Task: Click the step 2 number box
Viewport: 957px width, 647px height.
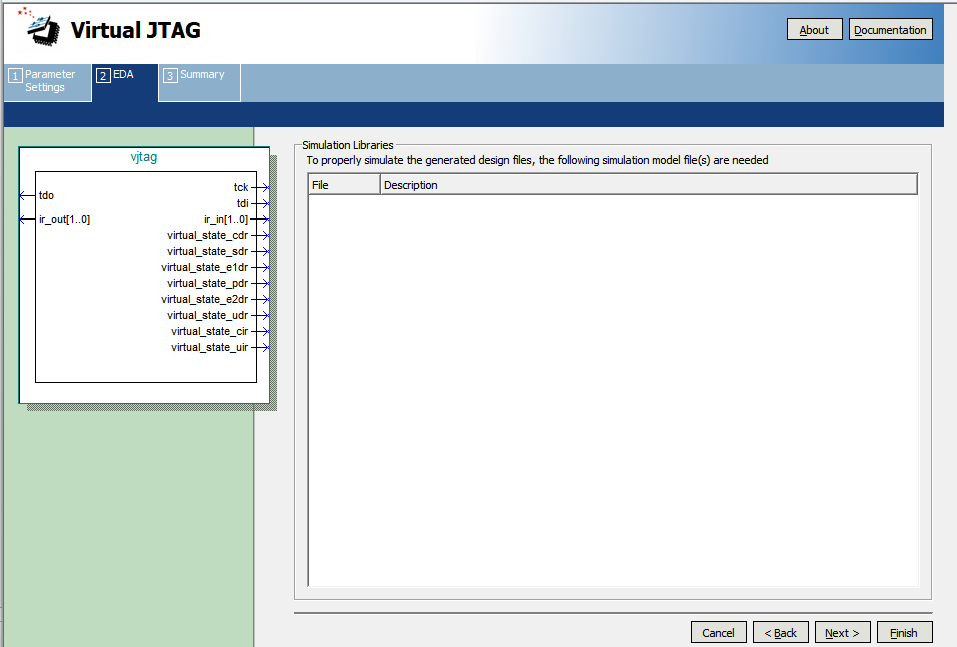Action: point(103,76)
